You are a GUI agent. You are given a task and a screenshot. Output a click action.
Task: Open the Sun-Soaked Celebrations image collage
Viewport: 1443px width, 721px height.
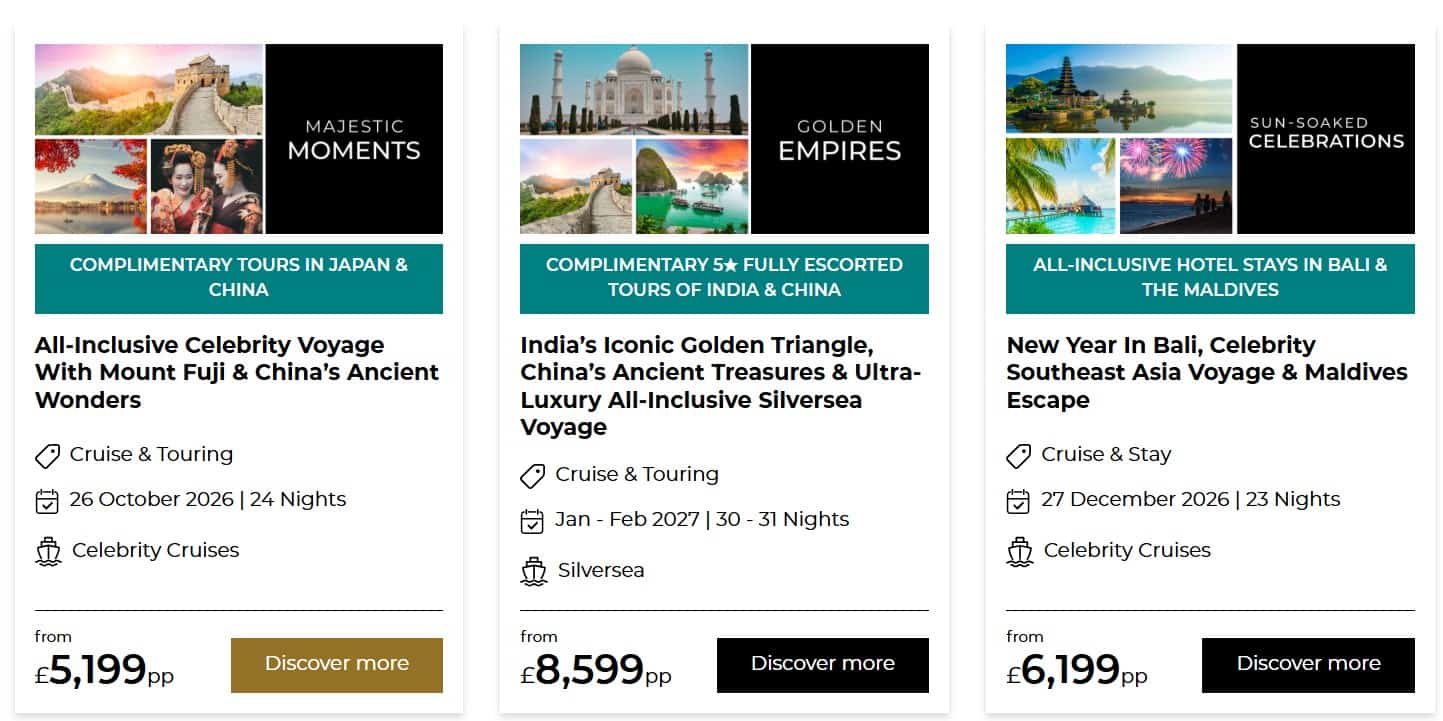click(x=1210, y=139)
